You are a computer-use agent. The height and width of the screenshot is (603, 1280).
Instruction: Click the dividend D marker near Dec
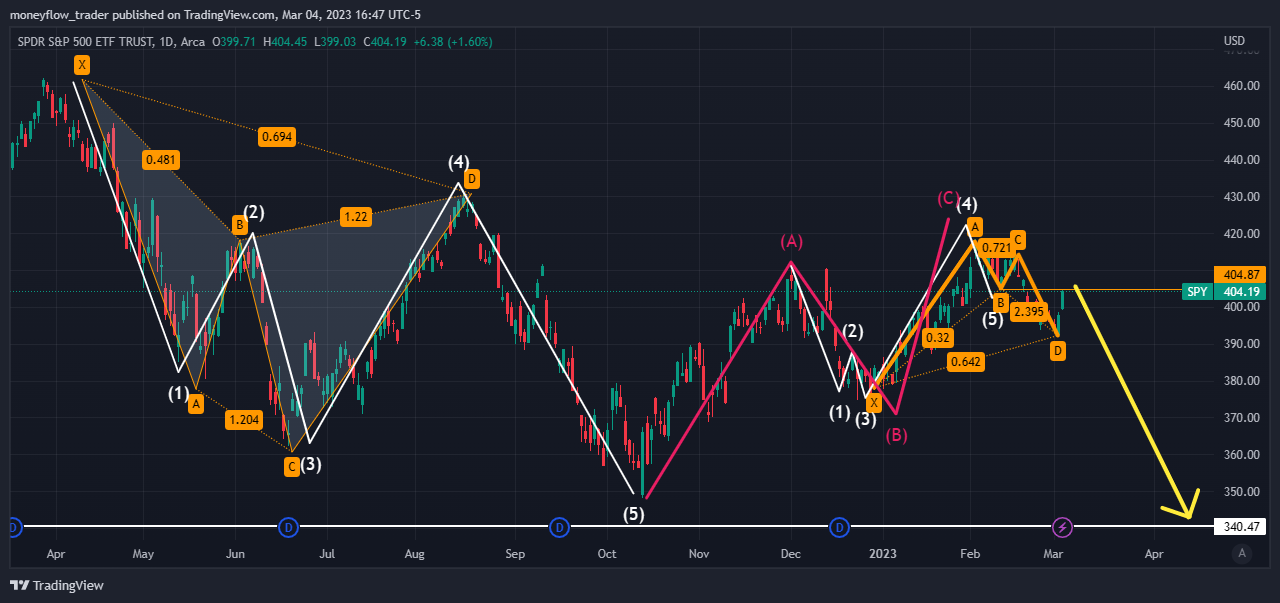click(840, 526)
